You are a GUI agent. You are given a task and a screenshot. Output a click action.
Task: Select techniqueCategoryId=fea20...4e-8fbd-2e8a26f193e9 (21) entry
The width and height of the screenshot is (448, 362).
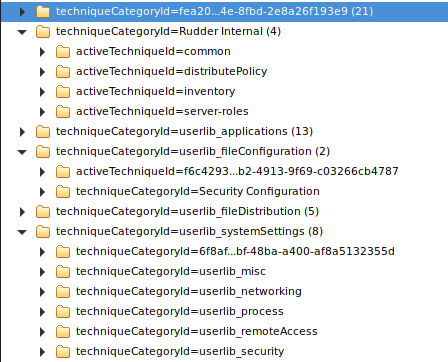(214, 11)
